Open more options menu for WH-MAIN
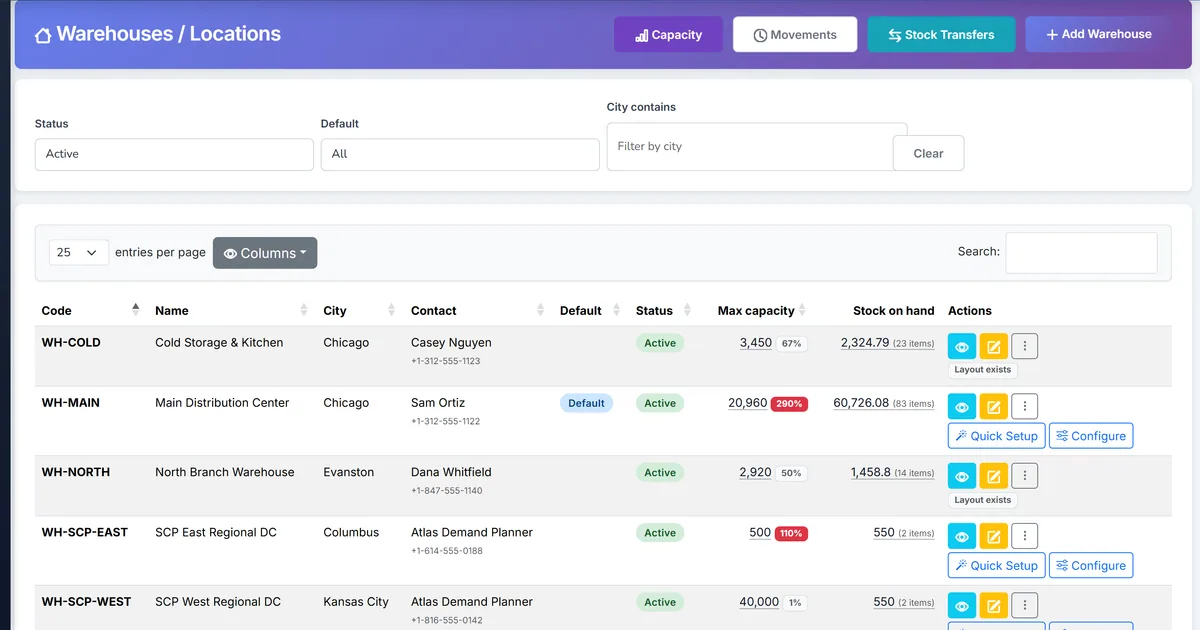Image resolution: width=1200 pixels, height=630 pixels. point(1025,407)
